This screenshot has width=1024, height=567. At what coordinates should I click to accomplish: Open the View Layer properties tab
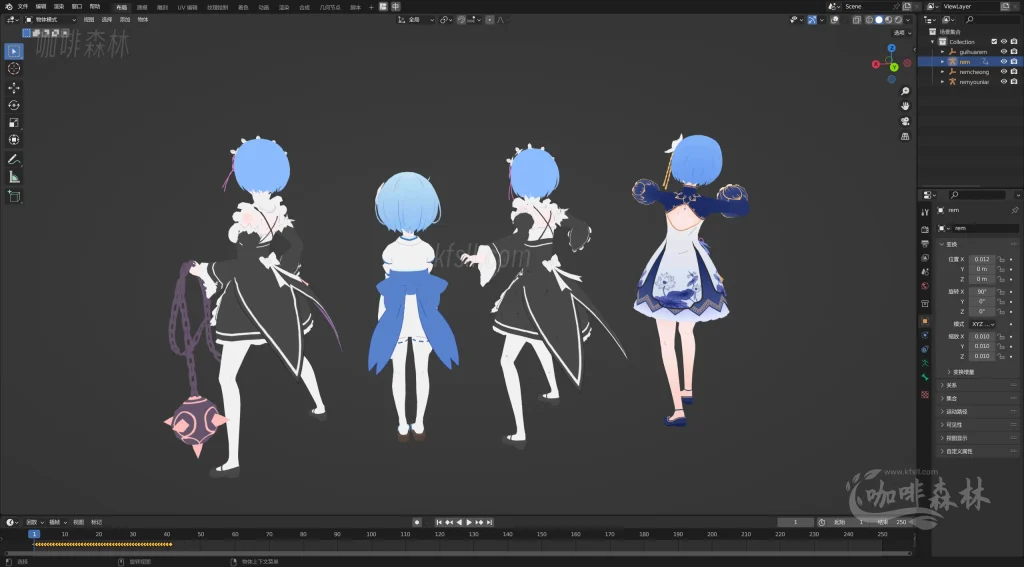925,258
